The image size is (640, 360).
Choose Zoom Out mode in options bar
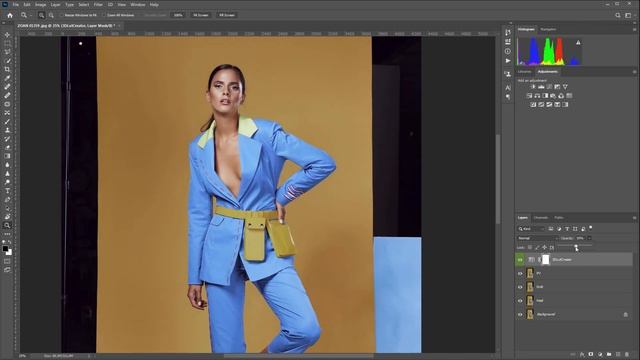click(51, 15)
